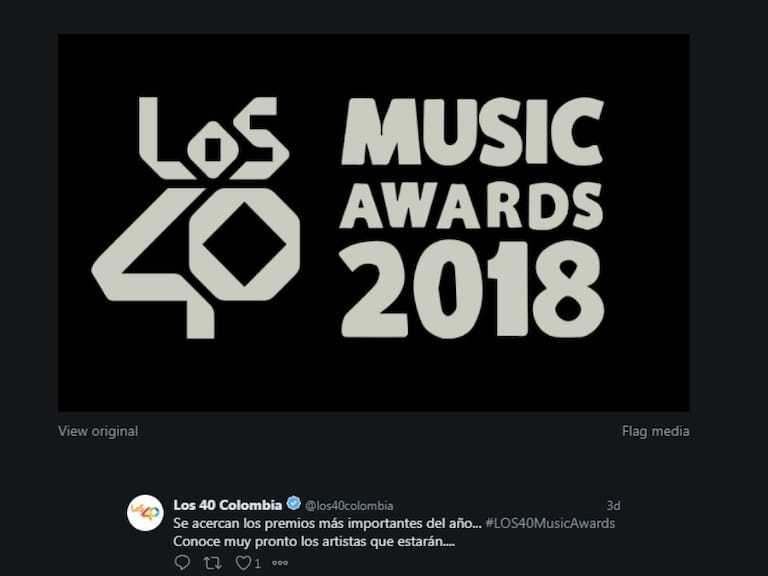Click the like count number
The height and width of the screenshot is (576, 768).
(x=257, y=564)
